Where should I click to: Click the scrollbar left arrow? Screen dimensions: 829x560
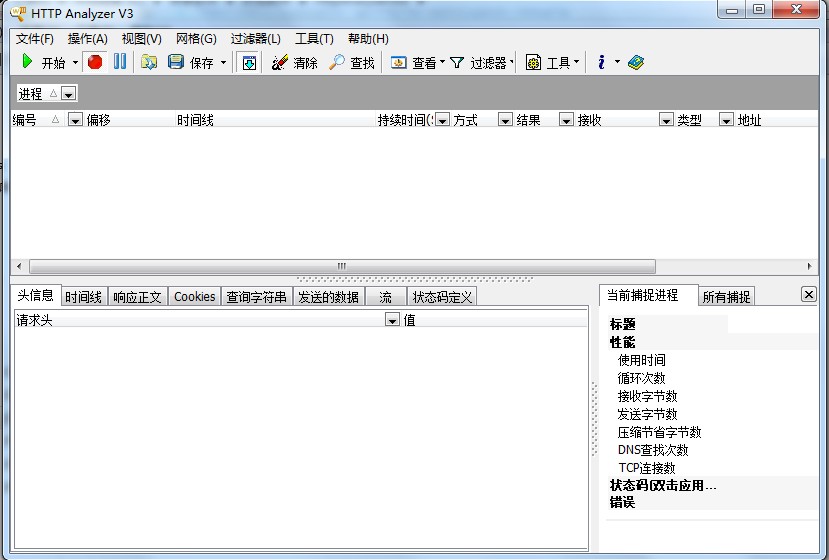click(19, 266)
